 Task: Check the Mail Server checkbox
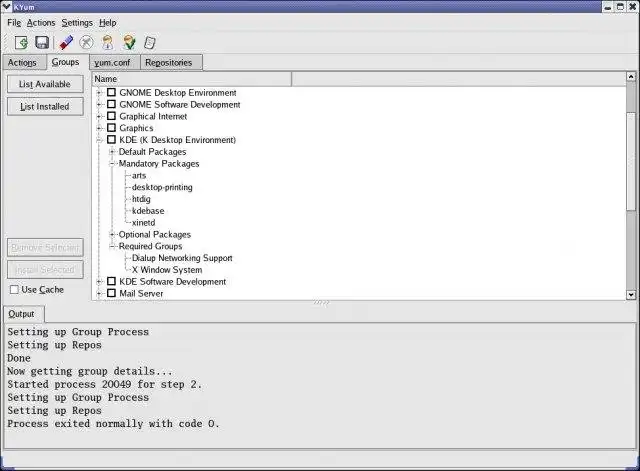(111, 293)
